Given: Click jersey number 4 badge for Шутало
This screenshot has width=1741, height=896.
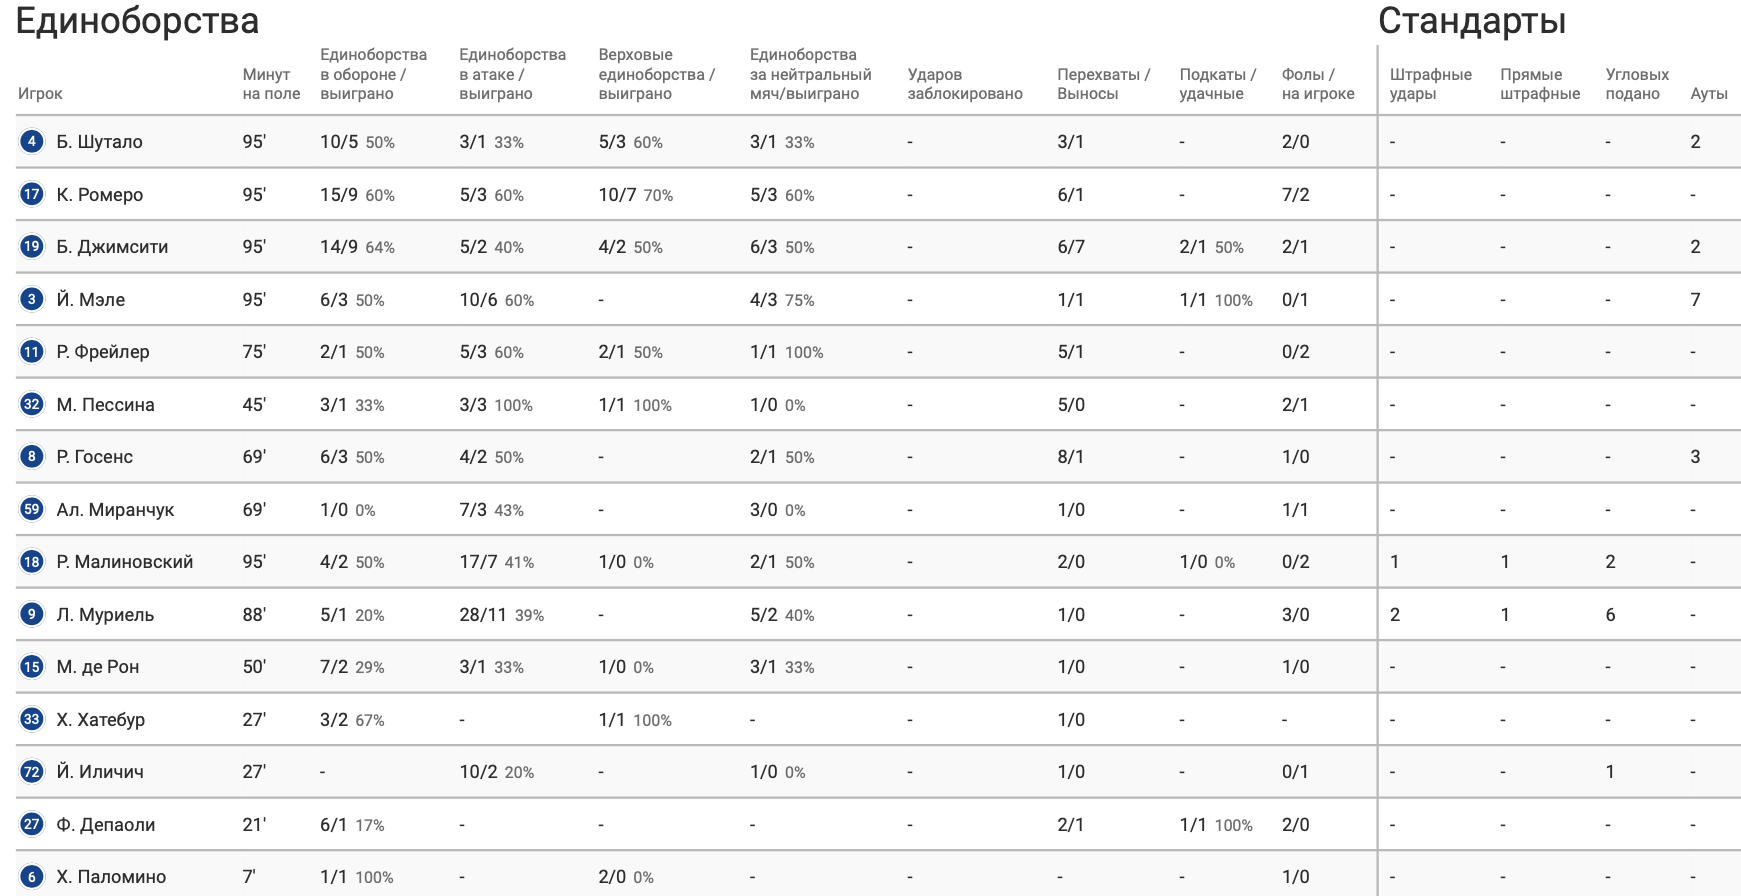Looking at the screenshot, I should [32, 141].
